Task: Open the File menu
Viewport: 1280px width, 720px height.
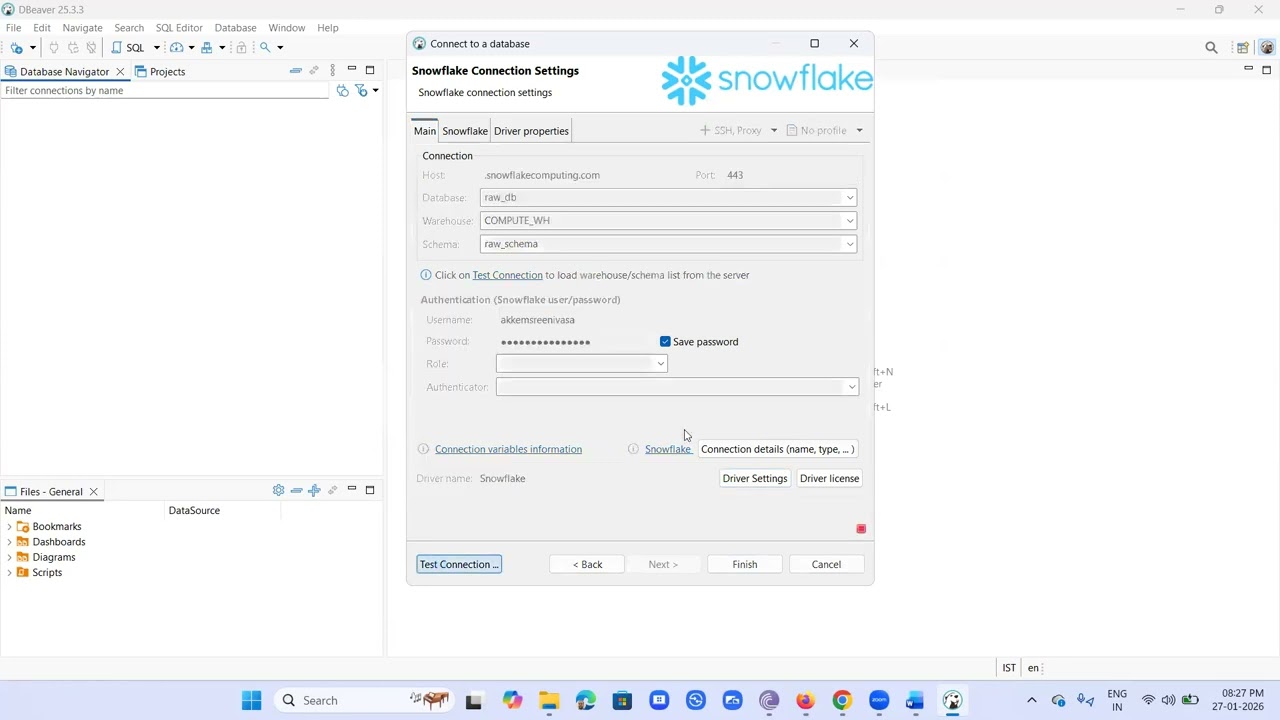Action: pyautogui.click(x=14, y=28)
